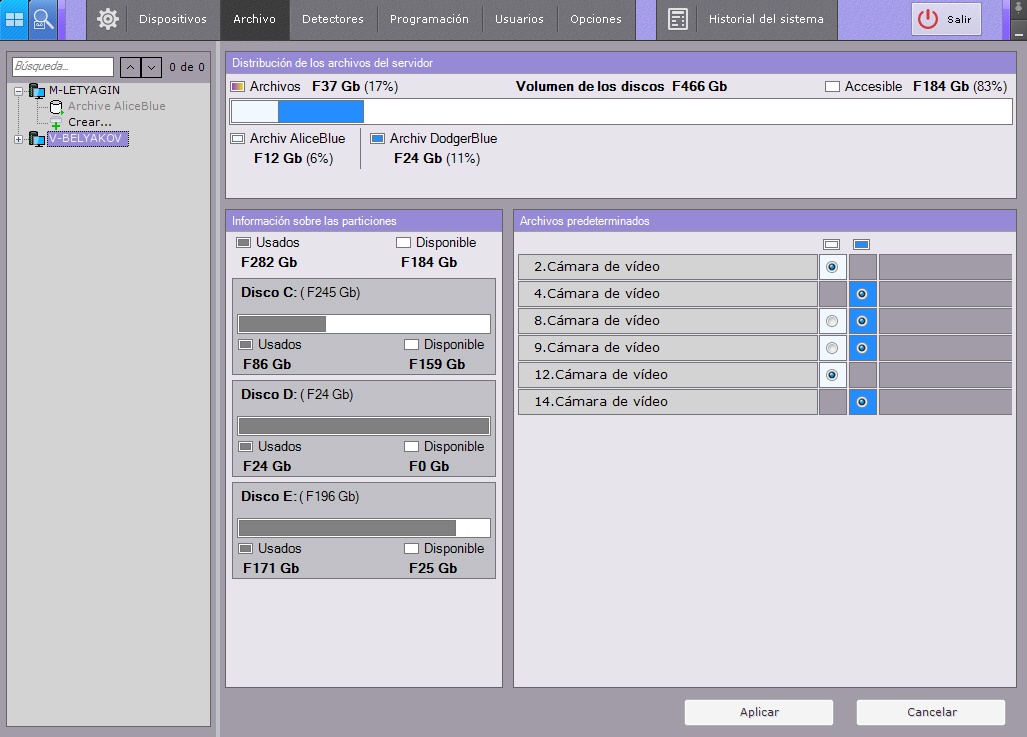
Task: Click the M-LETYAGIN server computer icon
Action: point(37,91)
